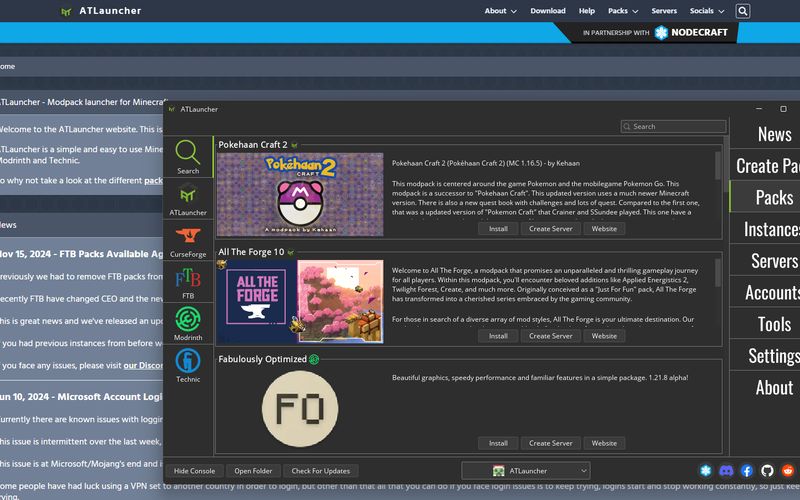This screenshot has height=500, width=800.
Task: Create Server for All The Forge 10
Action: [551, 336]
